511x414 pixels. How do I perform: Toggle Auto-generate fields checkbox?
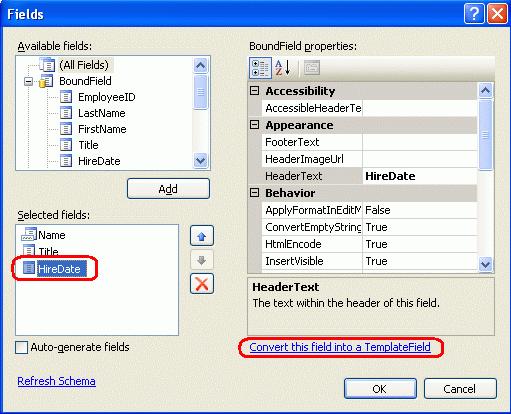pos(21,347)
